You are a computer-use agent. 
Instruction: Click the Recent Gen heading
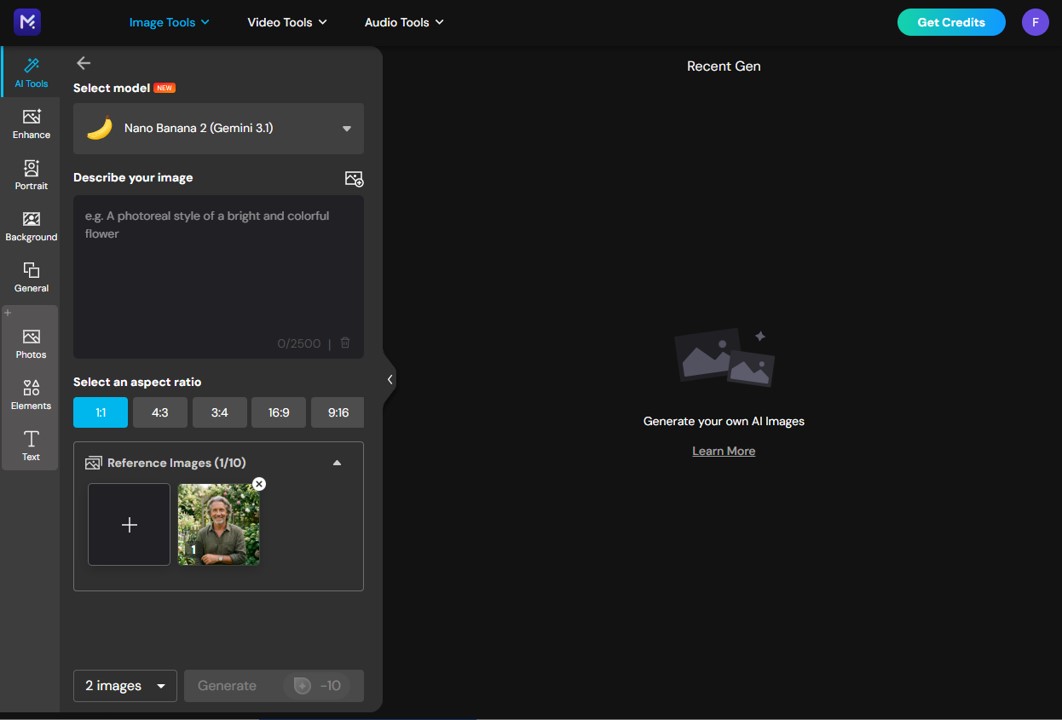point(723,66)
